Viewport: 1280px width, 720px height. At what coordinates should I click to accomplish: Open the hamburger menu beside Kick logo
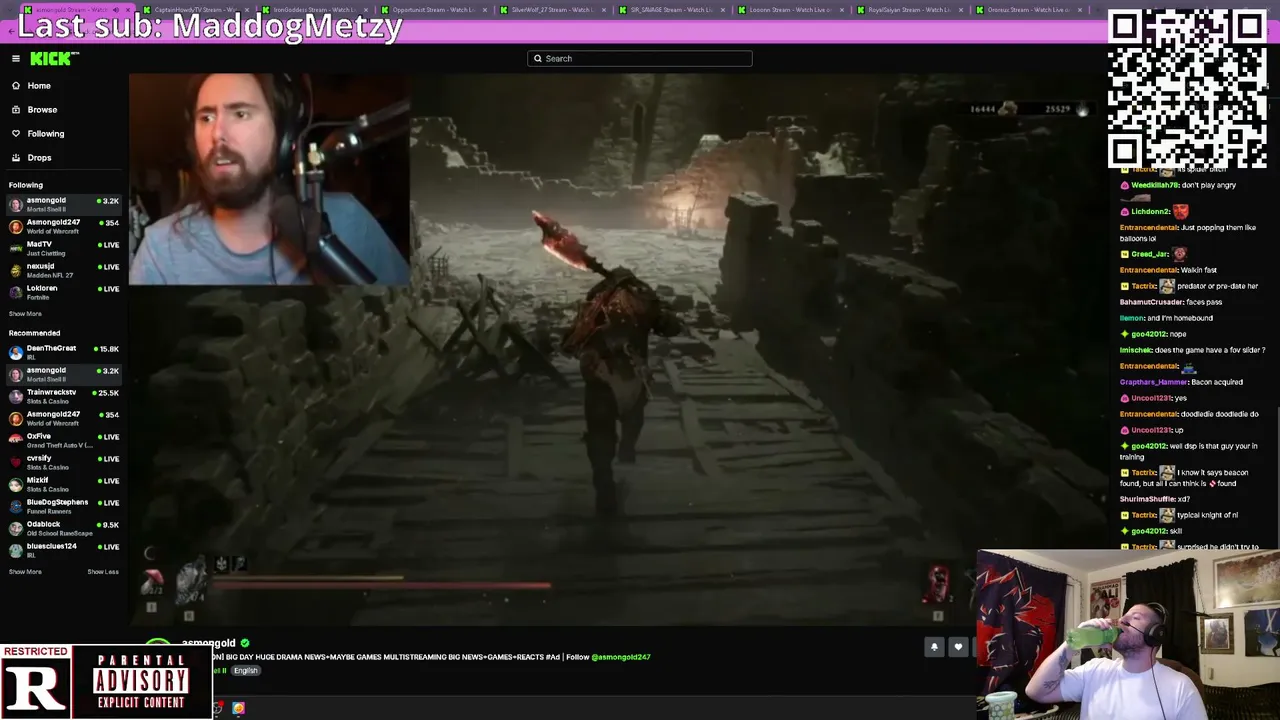click(16, 58)
